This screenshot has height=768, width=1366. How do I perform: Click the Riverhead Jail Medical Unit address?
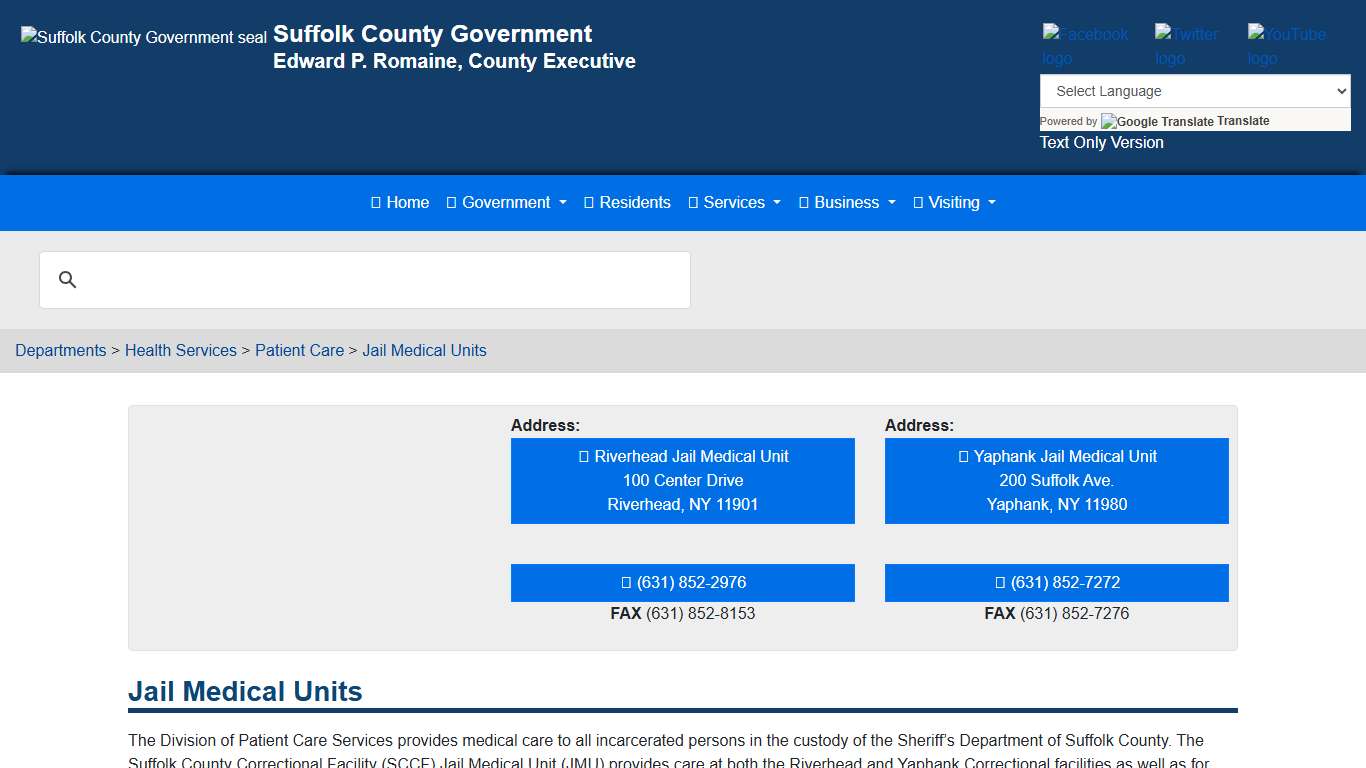[683, 481]
